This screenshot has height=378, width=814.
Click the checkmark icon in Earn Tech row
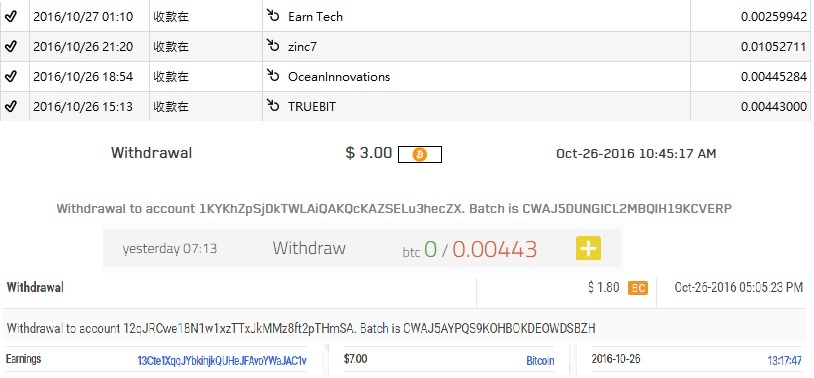coord(10,16)
